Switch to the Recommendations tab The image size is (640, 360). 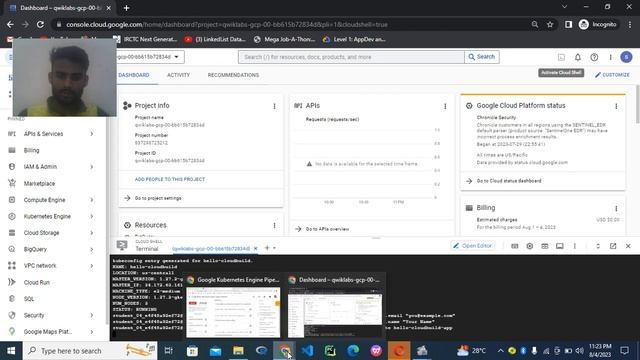point(233,75)
